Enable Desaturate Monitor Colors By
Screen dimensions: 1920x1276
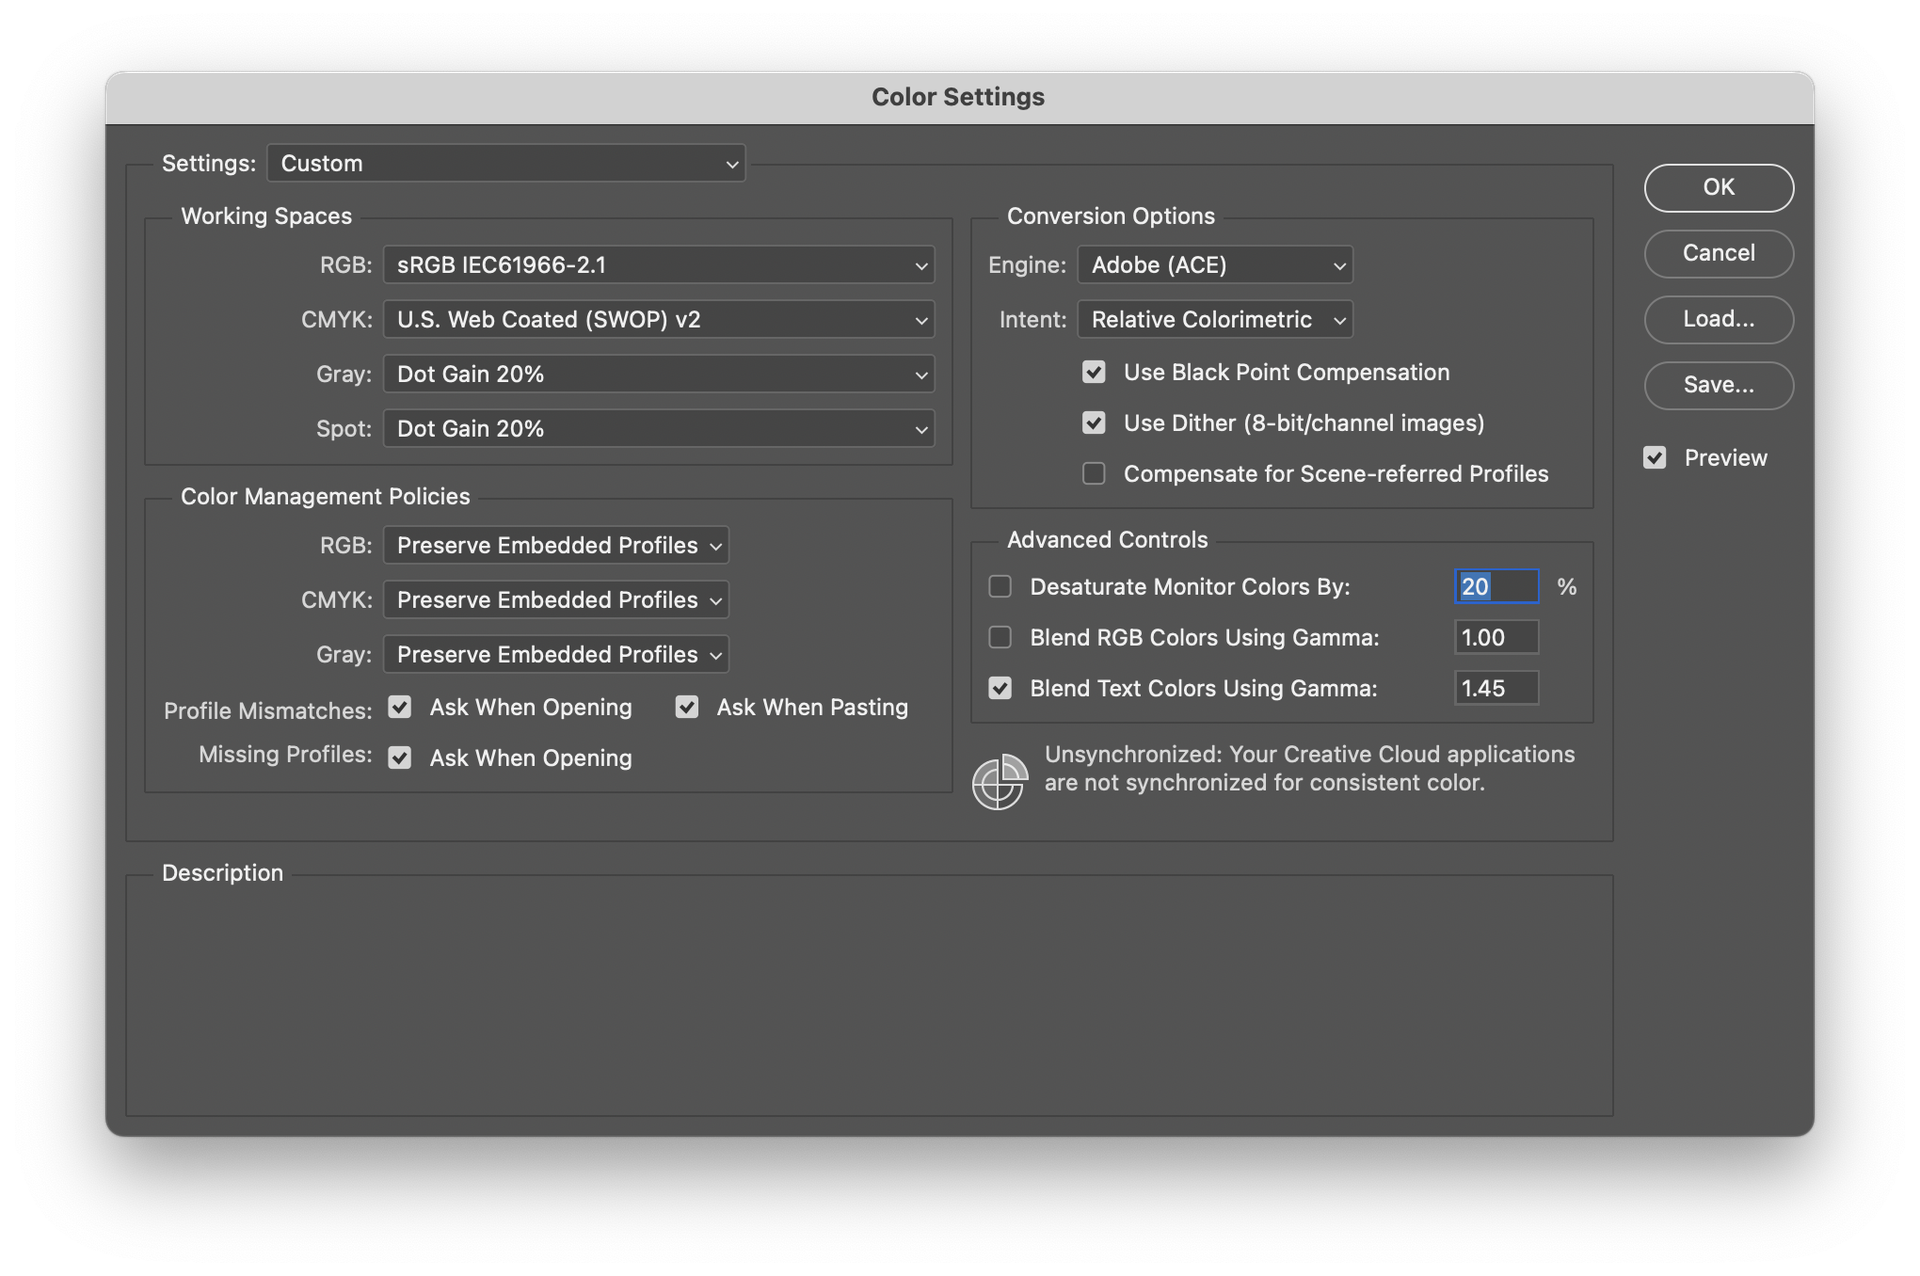tap(999, 586)
